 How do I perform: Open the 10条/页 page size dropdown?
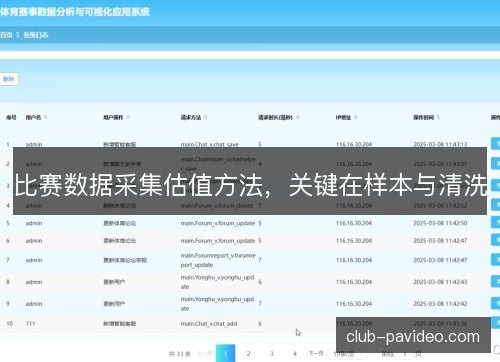(347, 354)
